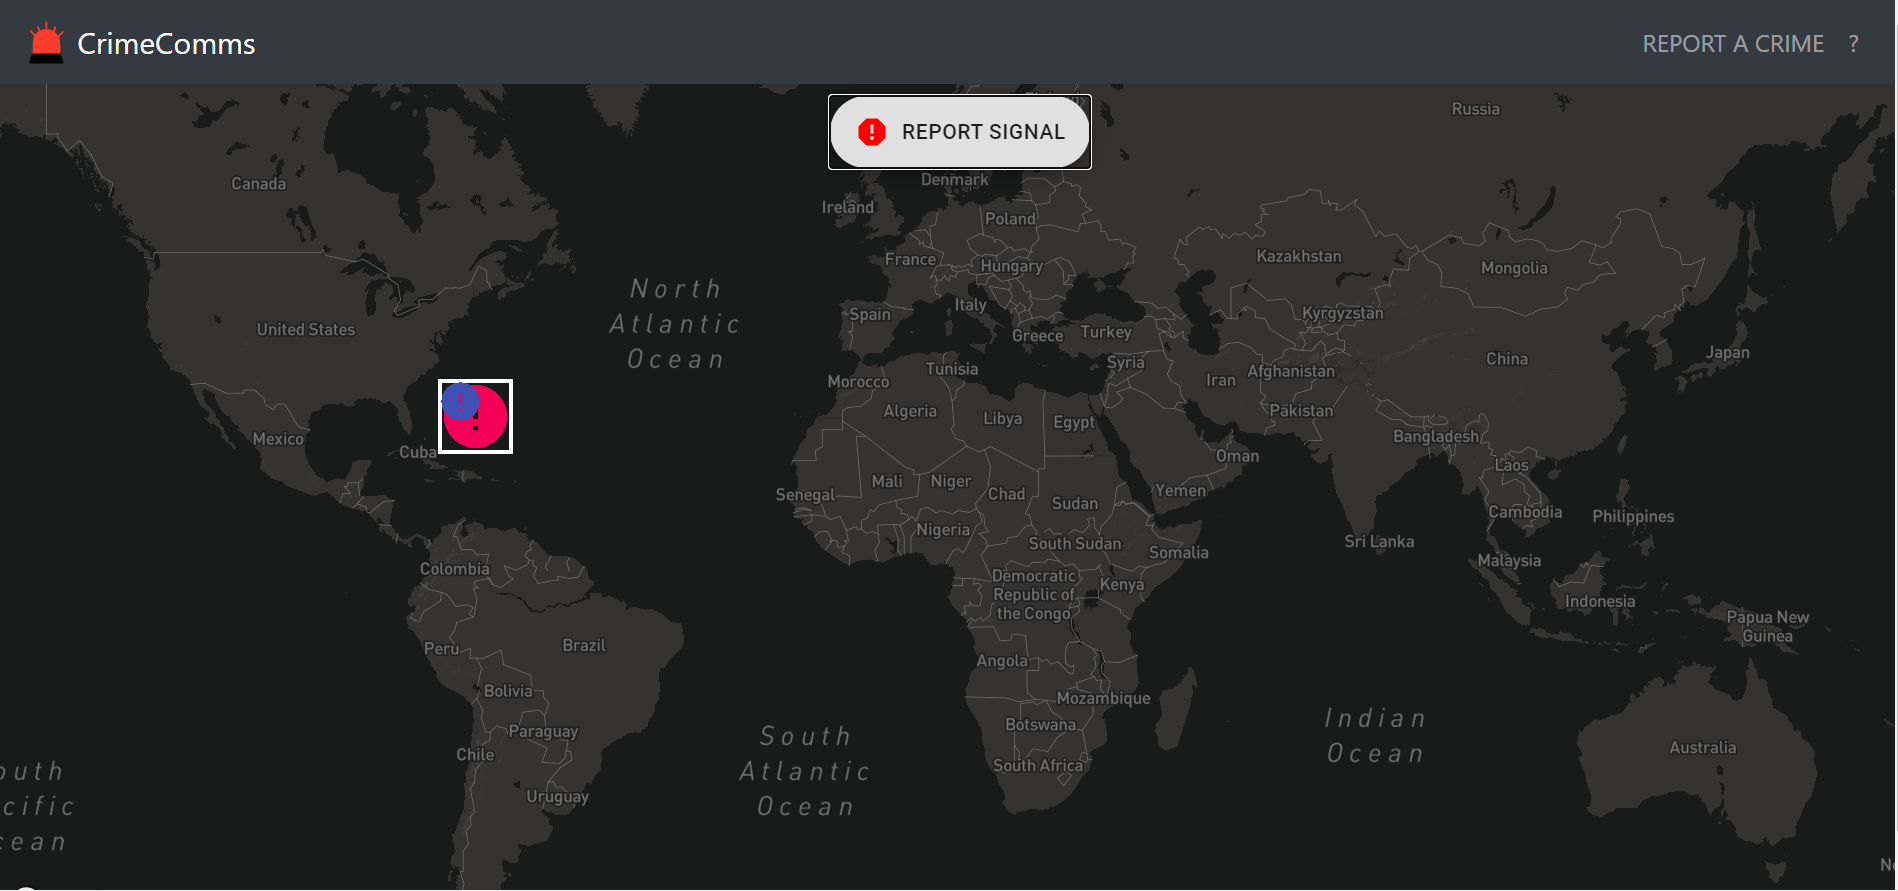Click the Colombia map label

(455, 568)
